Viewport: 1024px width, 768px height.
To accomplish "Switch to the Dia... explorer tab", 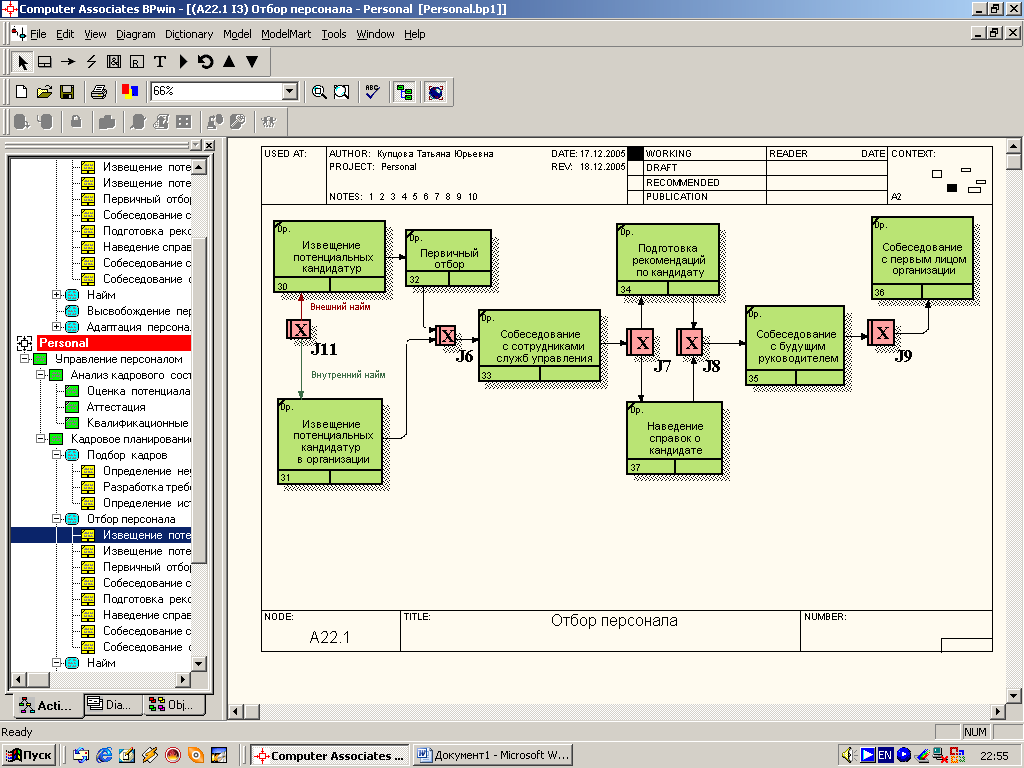I will [x=112, y=705].
